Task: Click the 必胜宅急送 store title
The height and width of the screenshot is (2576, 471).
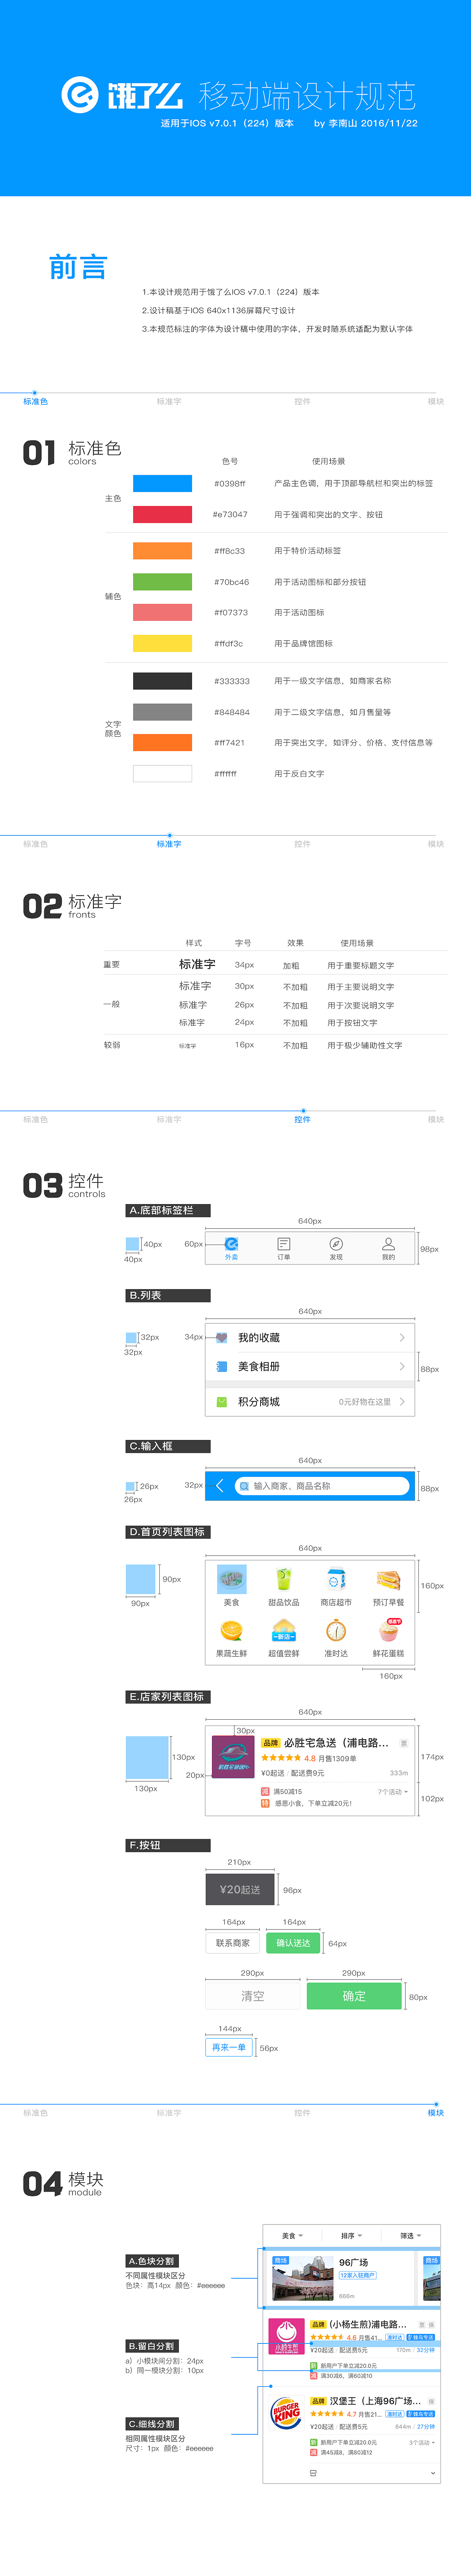Action: coord(336,1743)
